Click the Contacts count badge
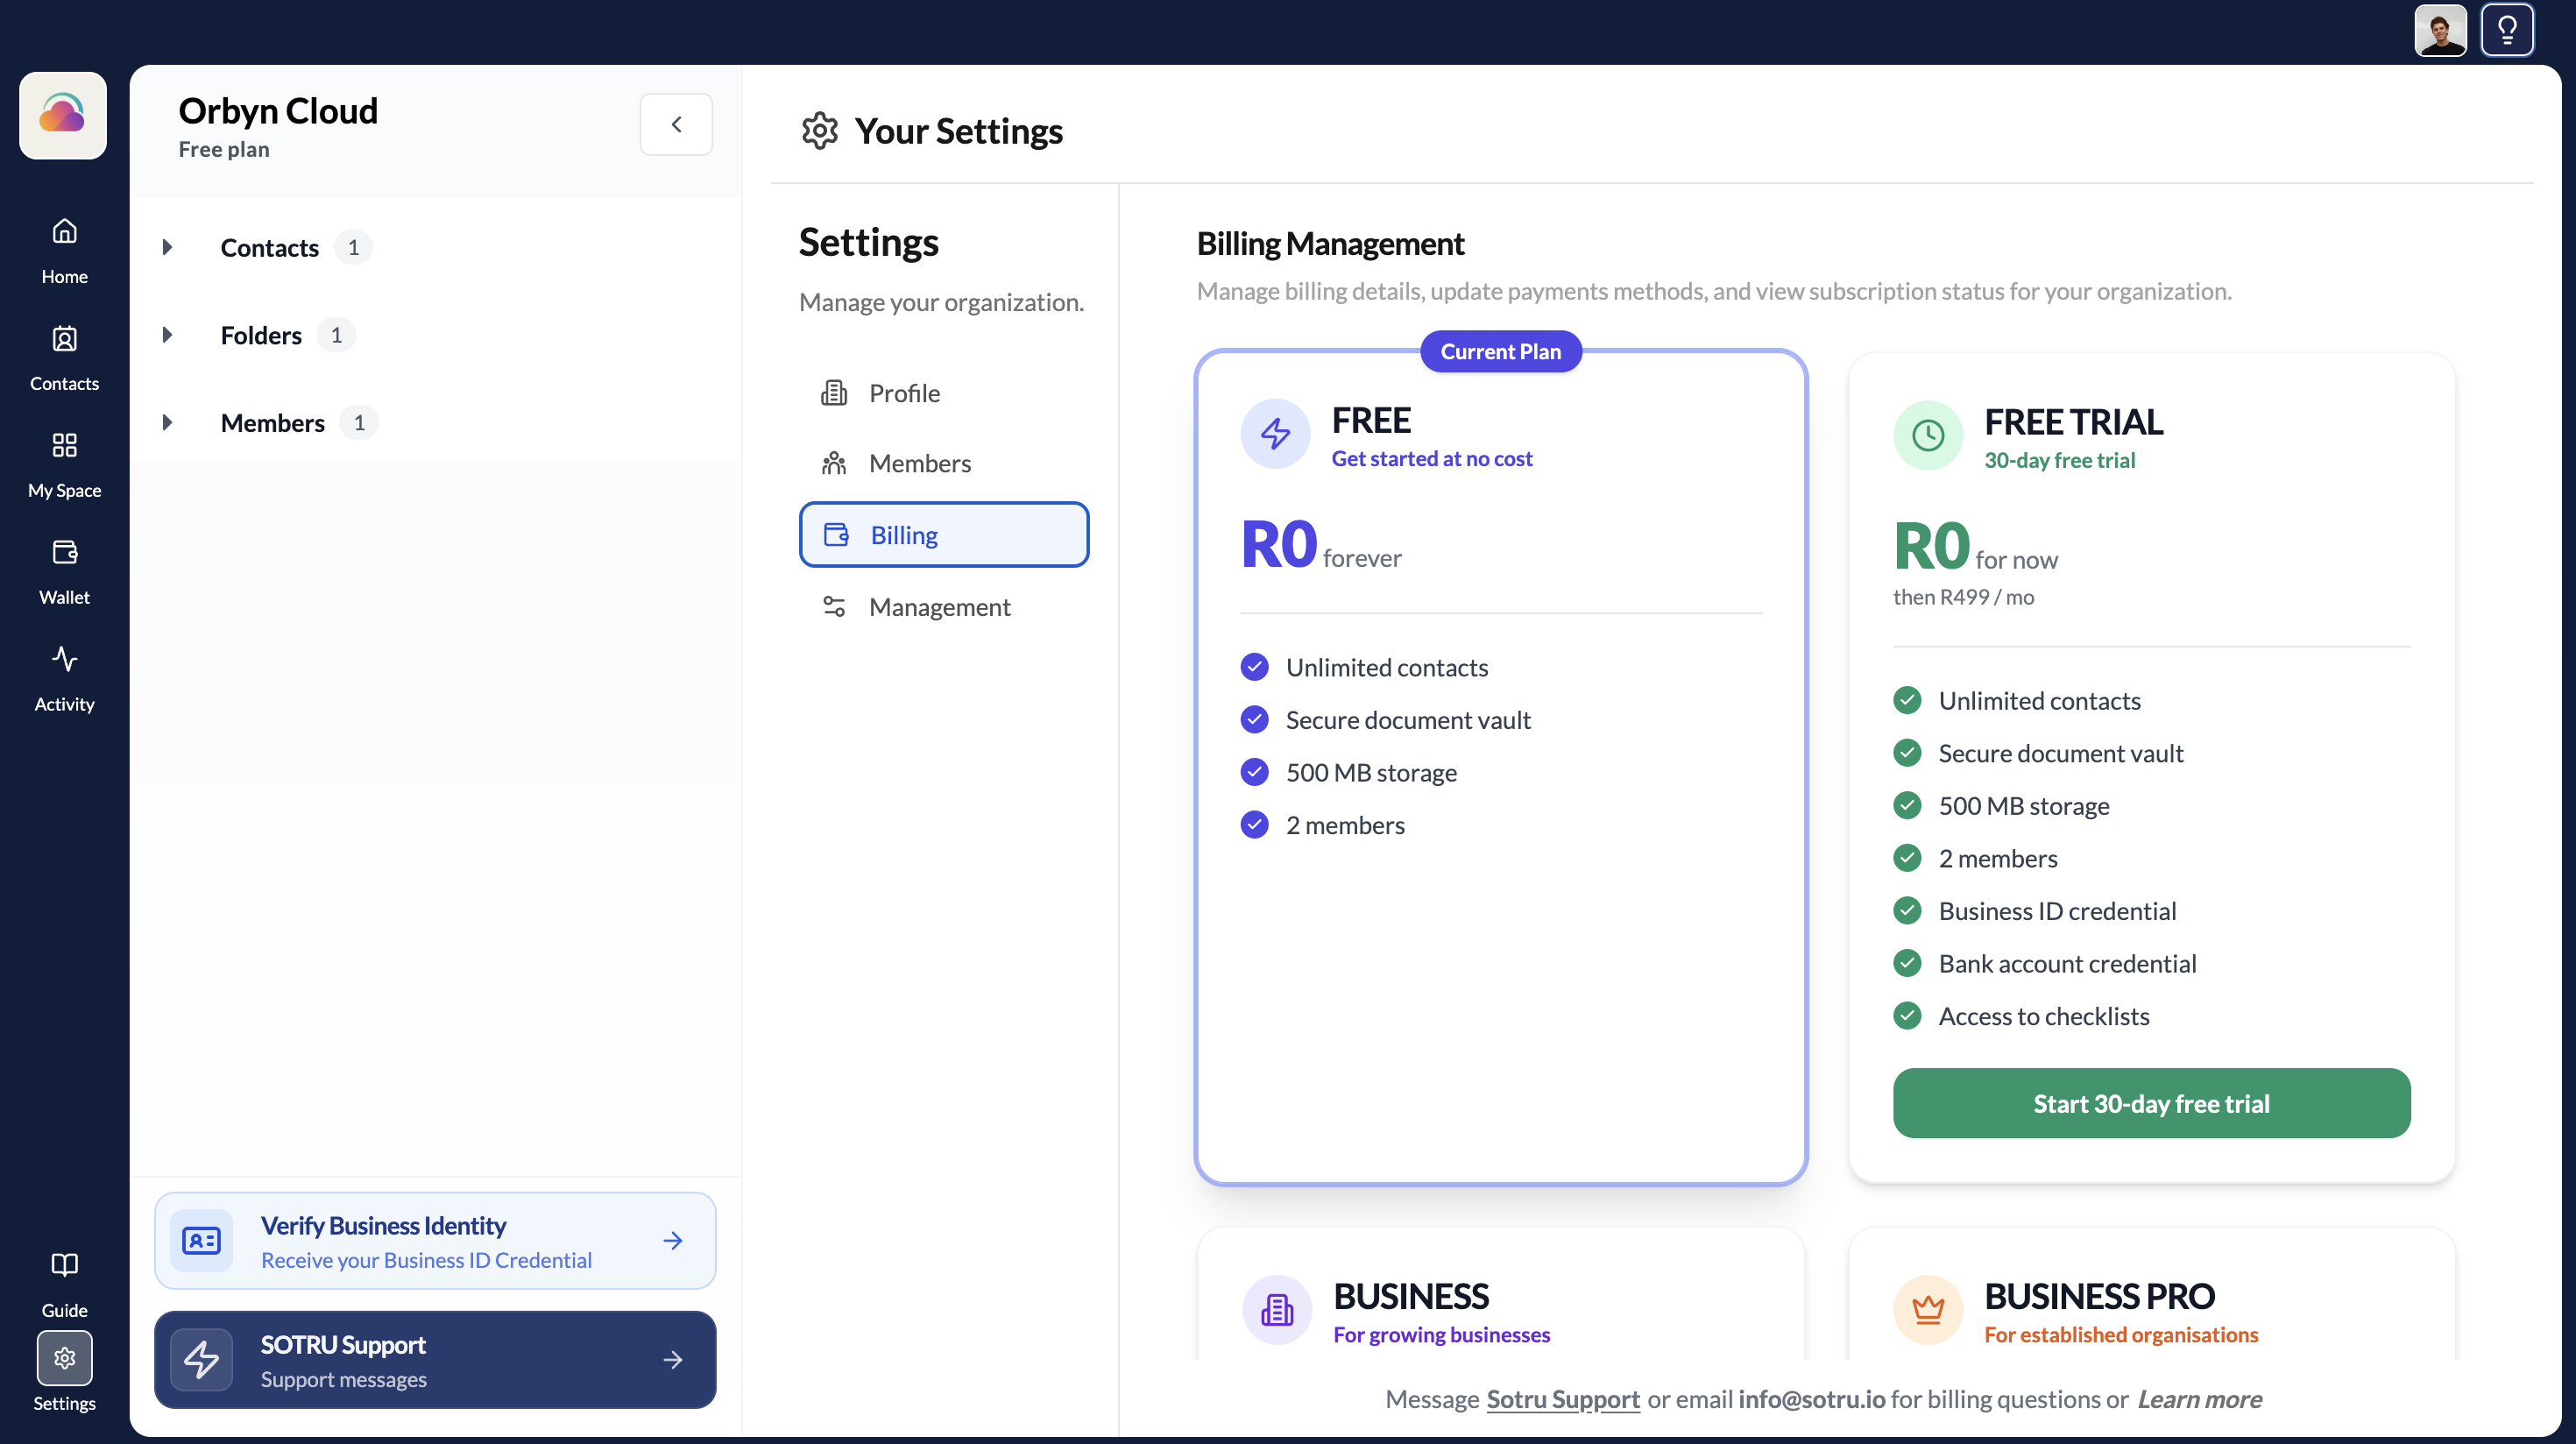Viewport: 2576px width, 1444px height. (353, 247)
